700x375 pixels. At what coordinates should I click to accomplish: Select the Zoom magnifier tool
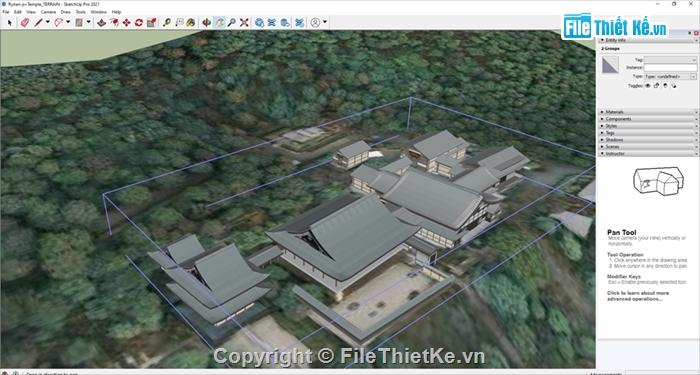point(231,22)
